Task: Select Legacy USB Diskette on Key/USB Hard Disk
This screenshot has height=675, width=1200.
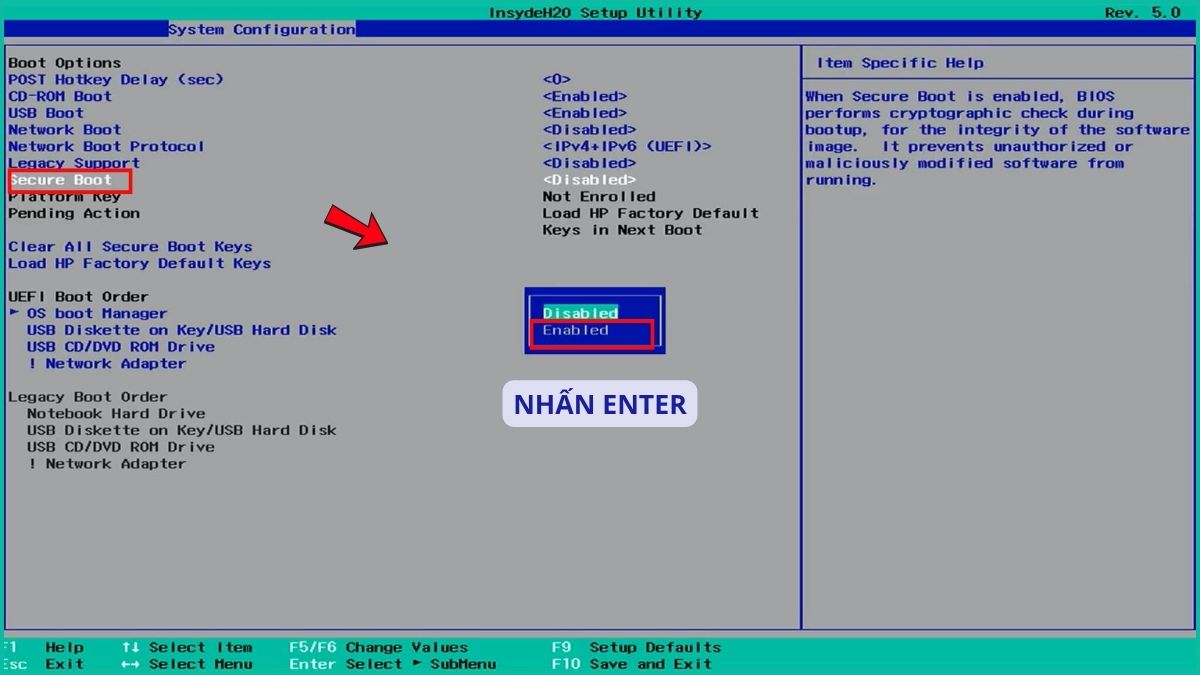Action: click(x=182, y=430)
